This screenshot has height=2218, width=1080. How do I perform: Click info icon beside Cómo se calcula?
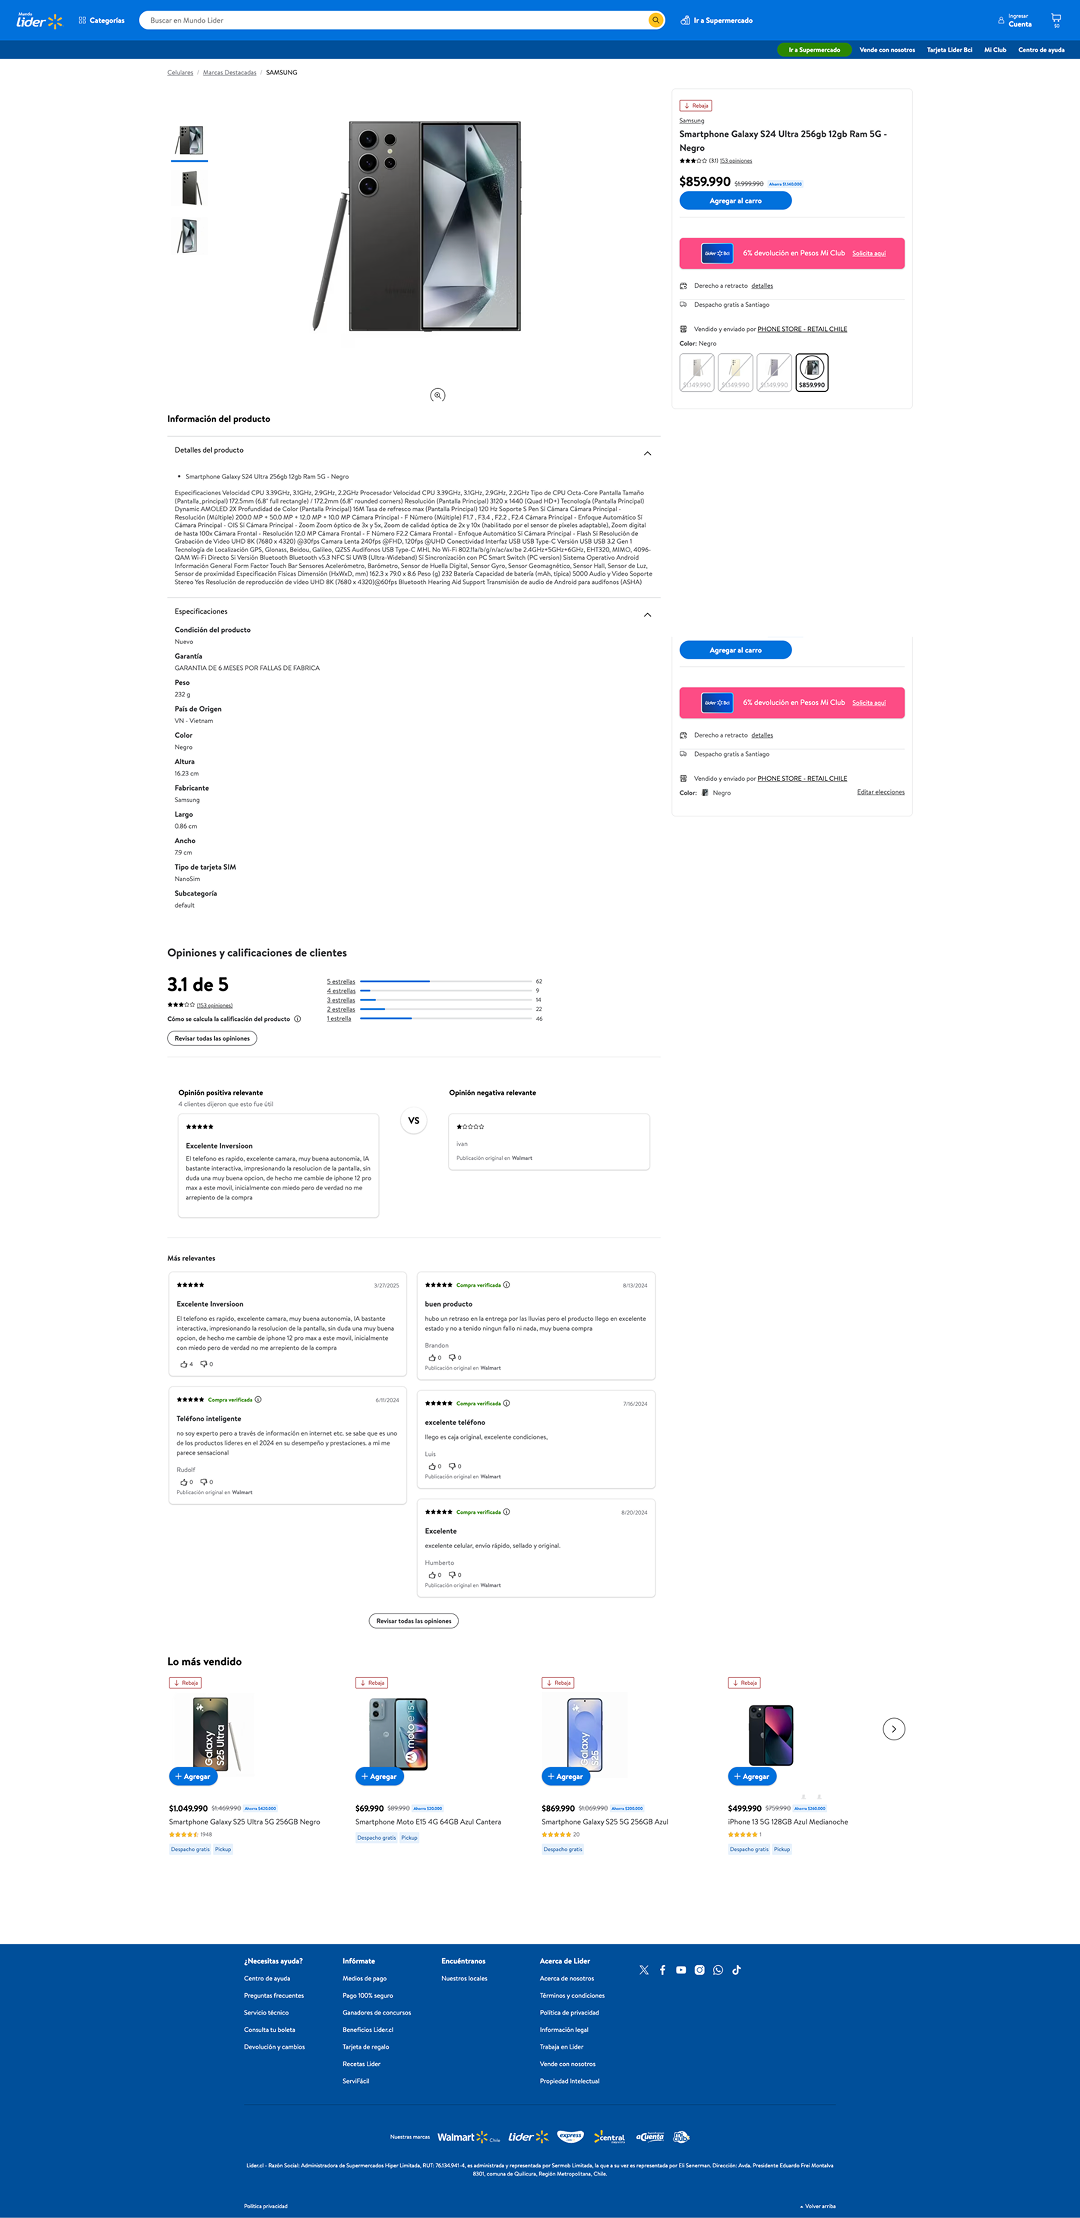coord(297,1019)
